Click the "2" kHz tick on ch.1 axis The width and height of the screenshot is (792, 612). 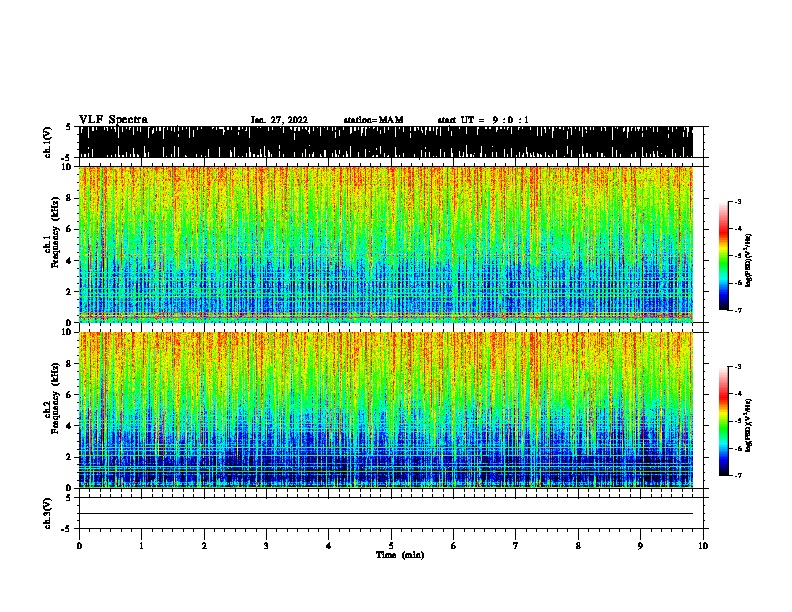(69, 291)
